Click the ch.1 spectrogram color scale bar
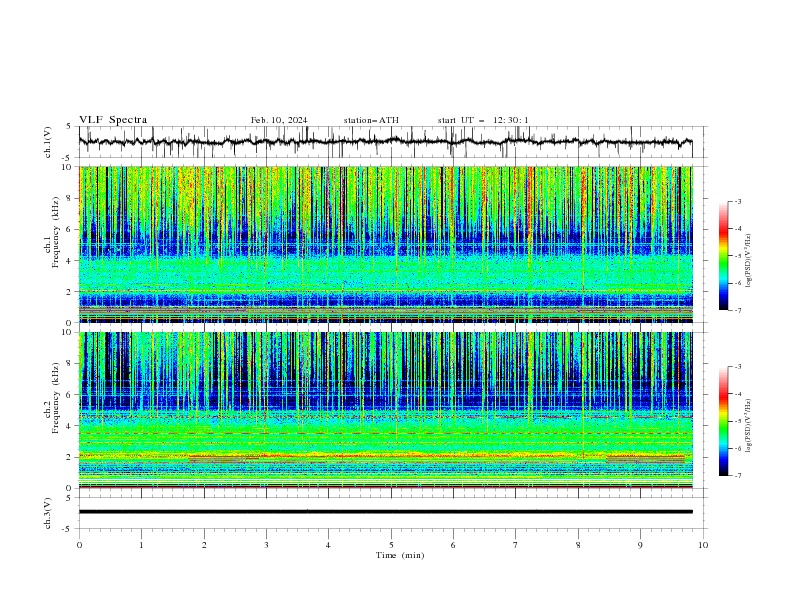792x612 pixels. 723,256
